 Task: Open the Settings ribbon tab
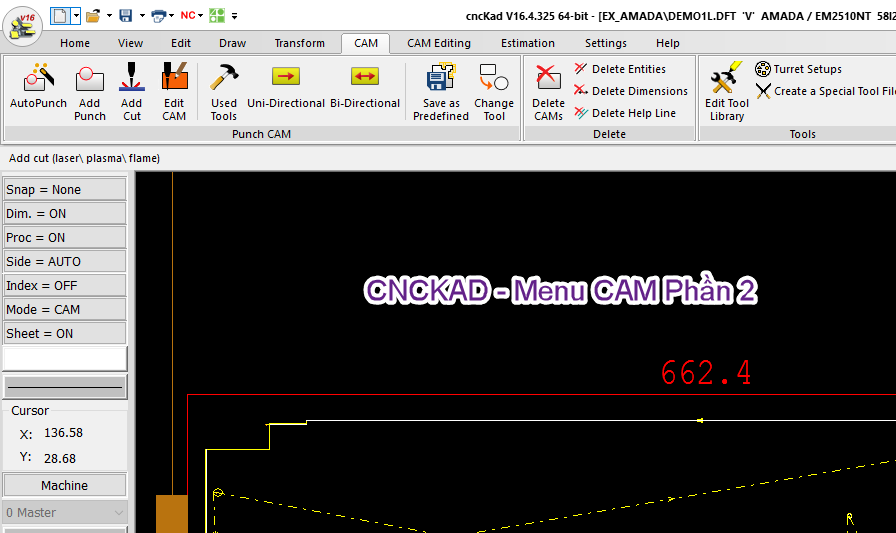tap(606, 43)
